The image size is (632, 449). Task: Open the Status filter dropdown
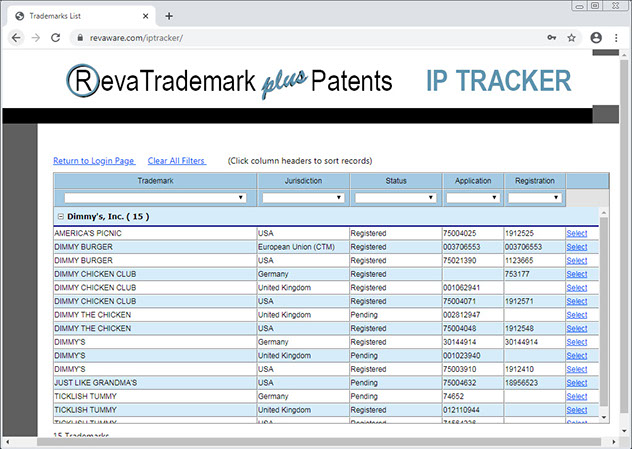click(396, 198)
